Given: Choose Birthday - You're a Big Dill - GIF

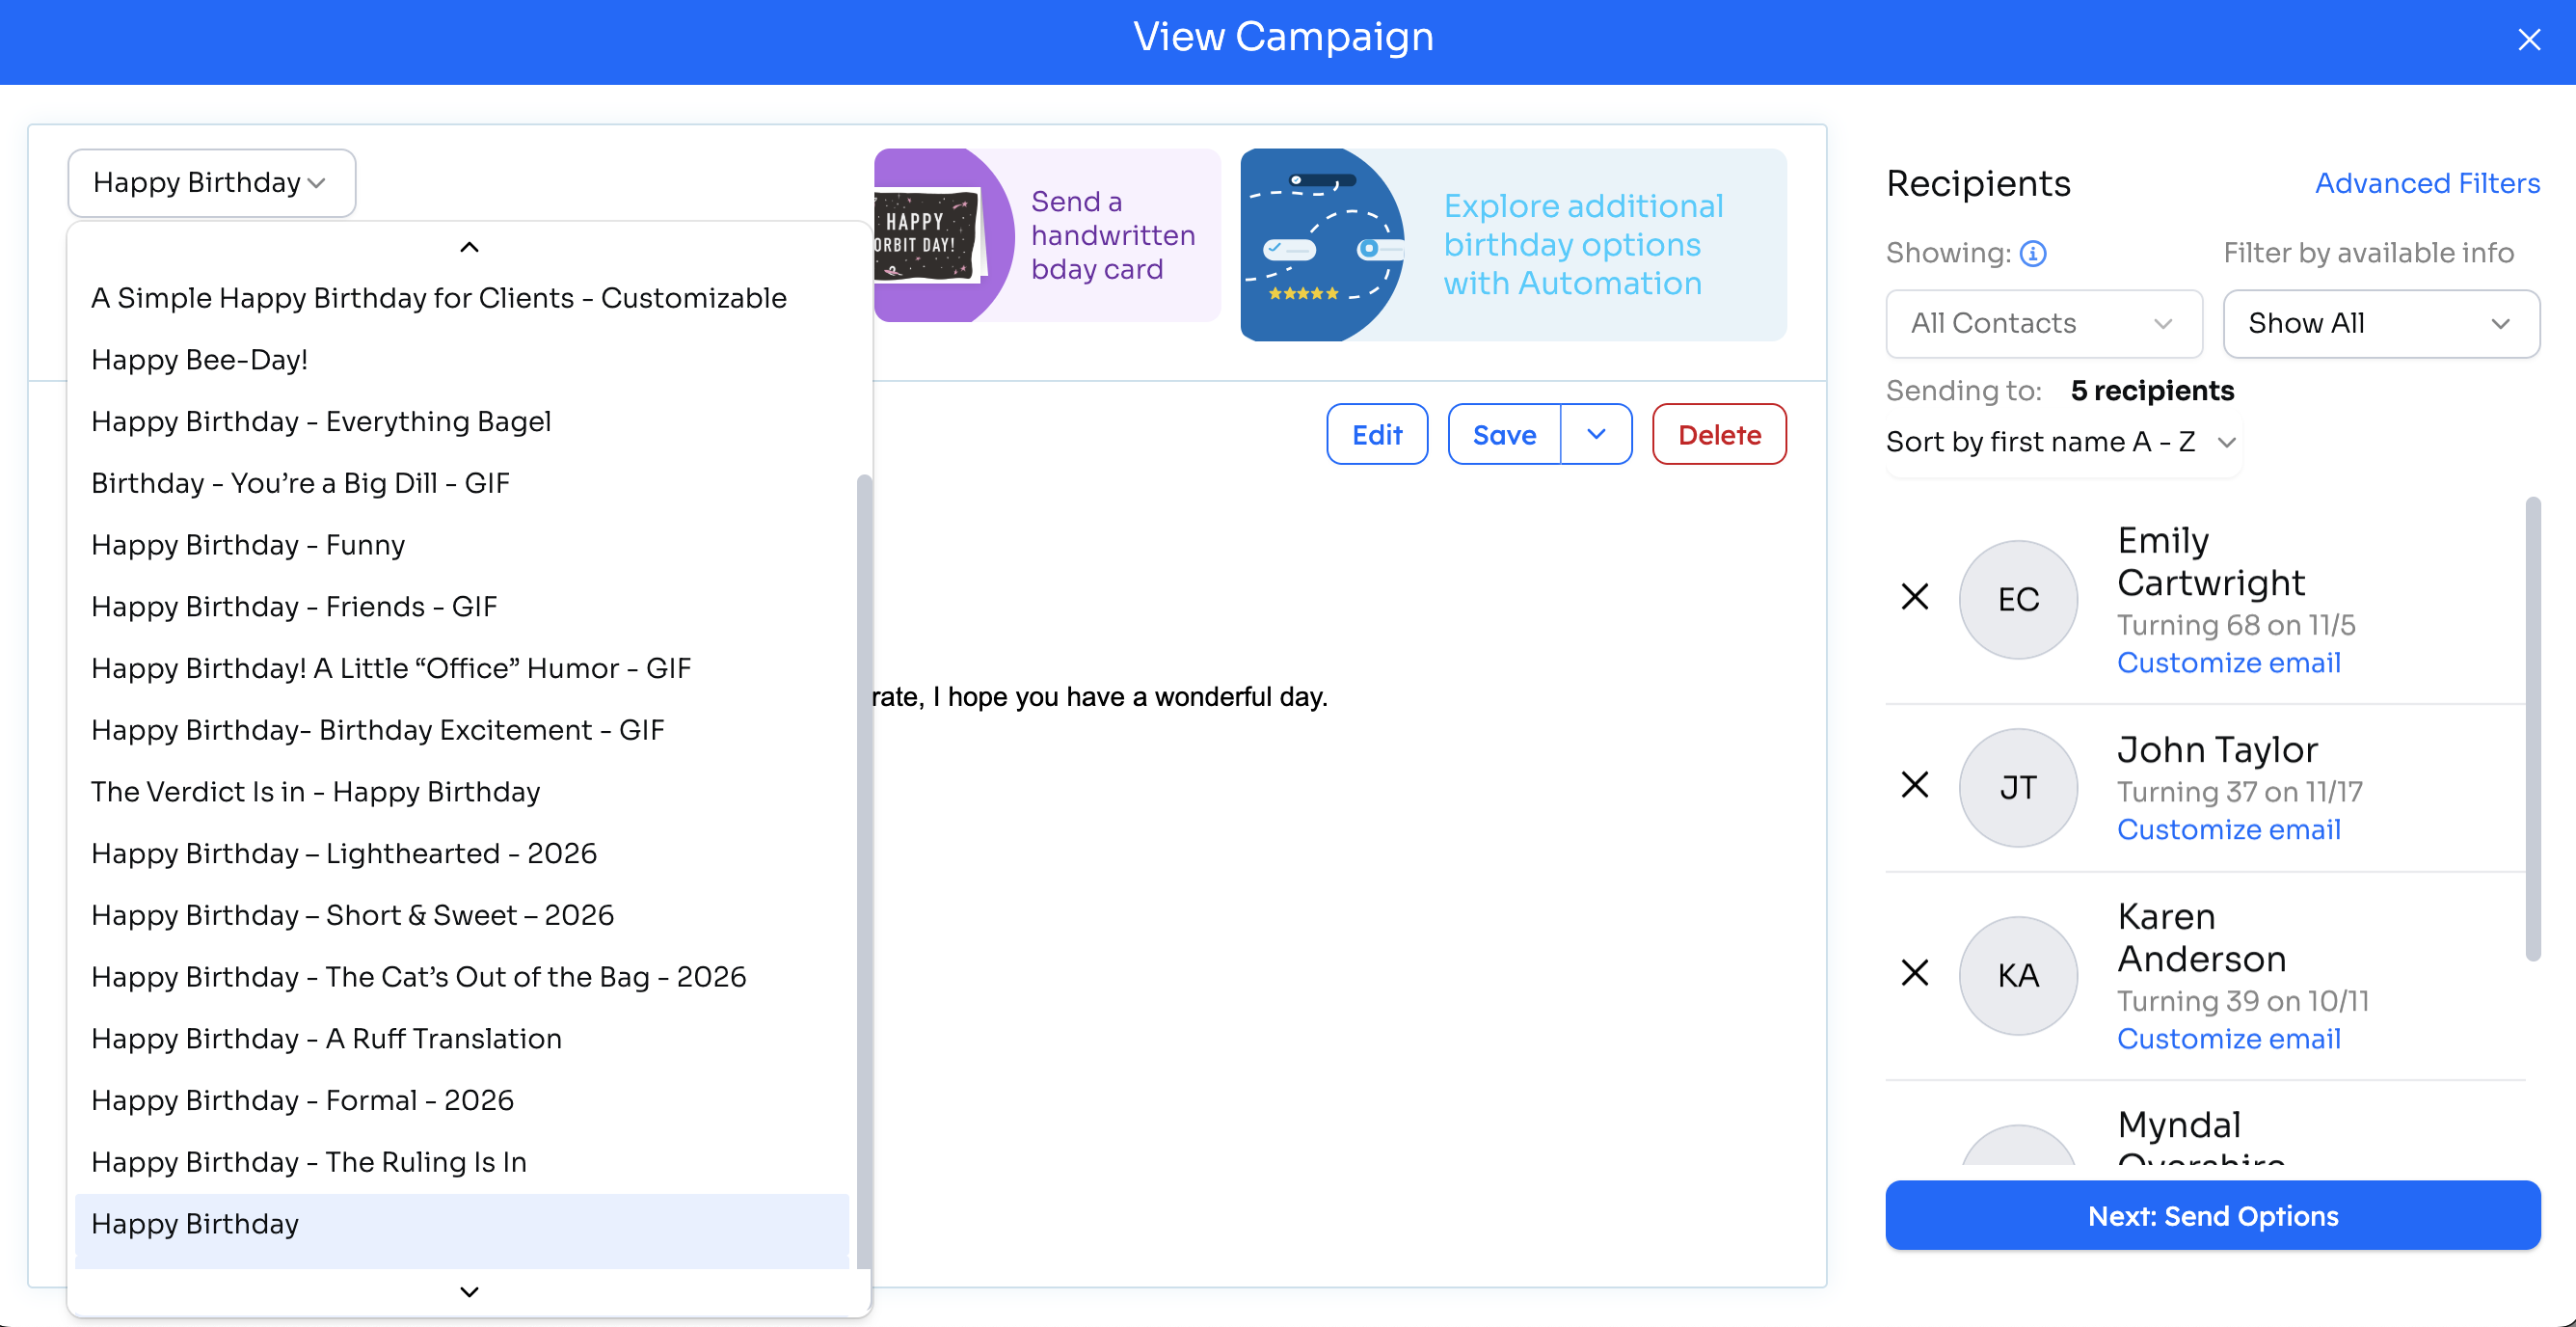Looking at the screenshot, I should tap(462, 484).
